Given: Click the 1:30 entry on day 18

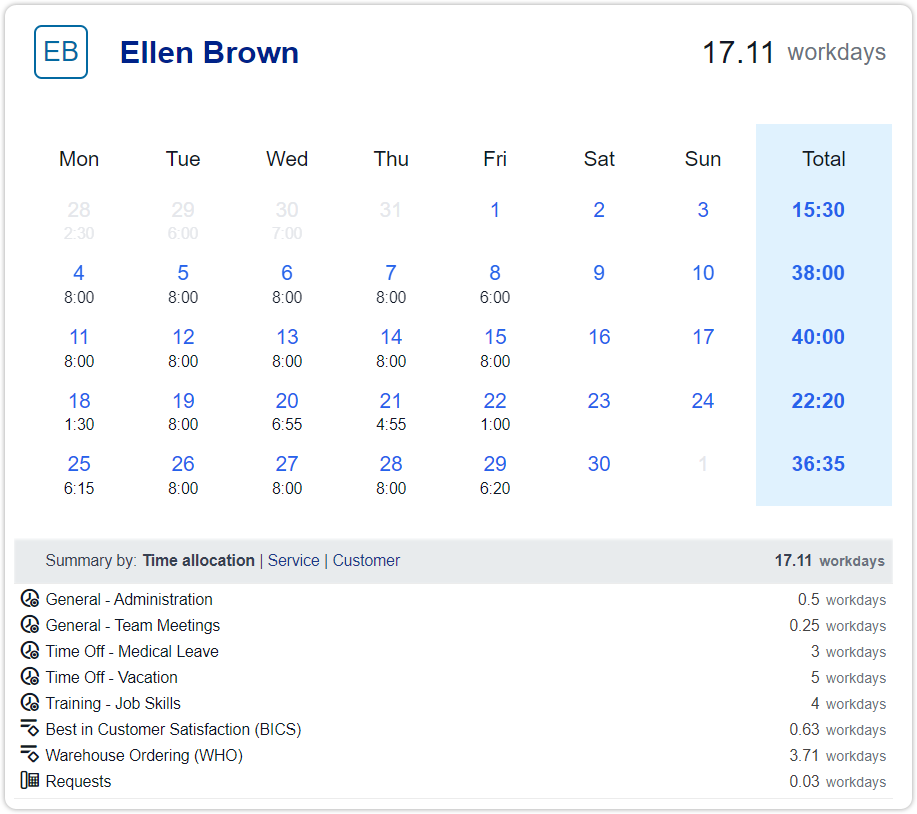Looking at the screenshot, I should pyautogui.click(x=79, y=425).
